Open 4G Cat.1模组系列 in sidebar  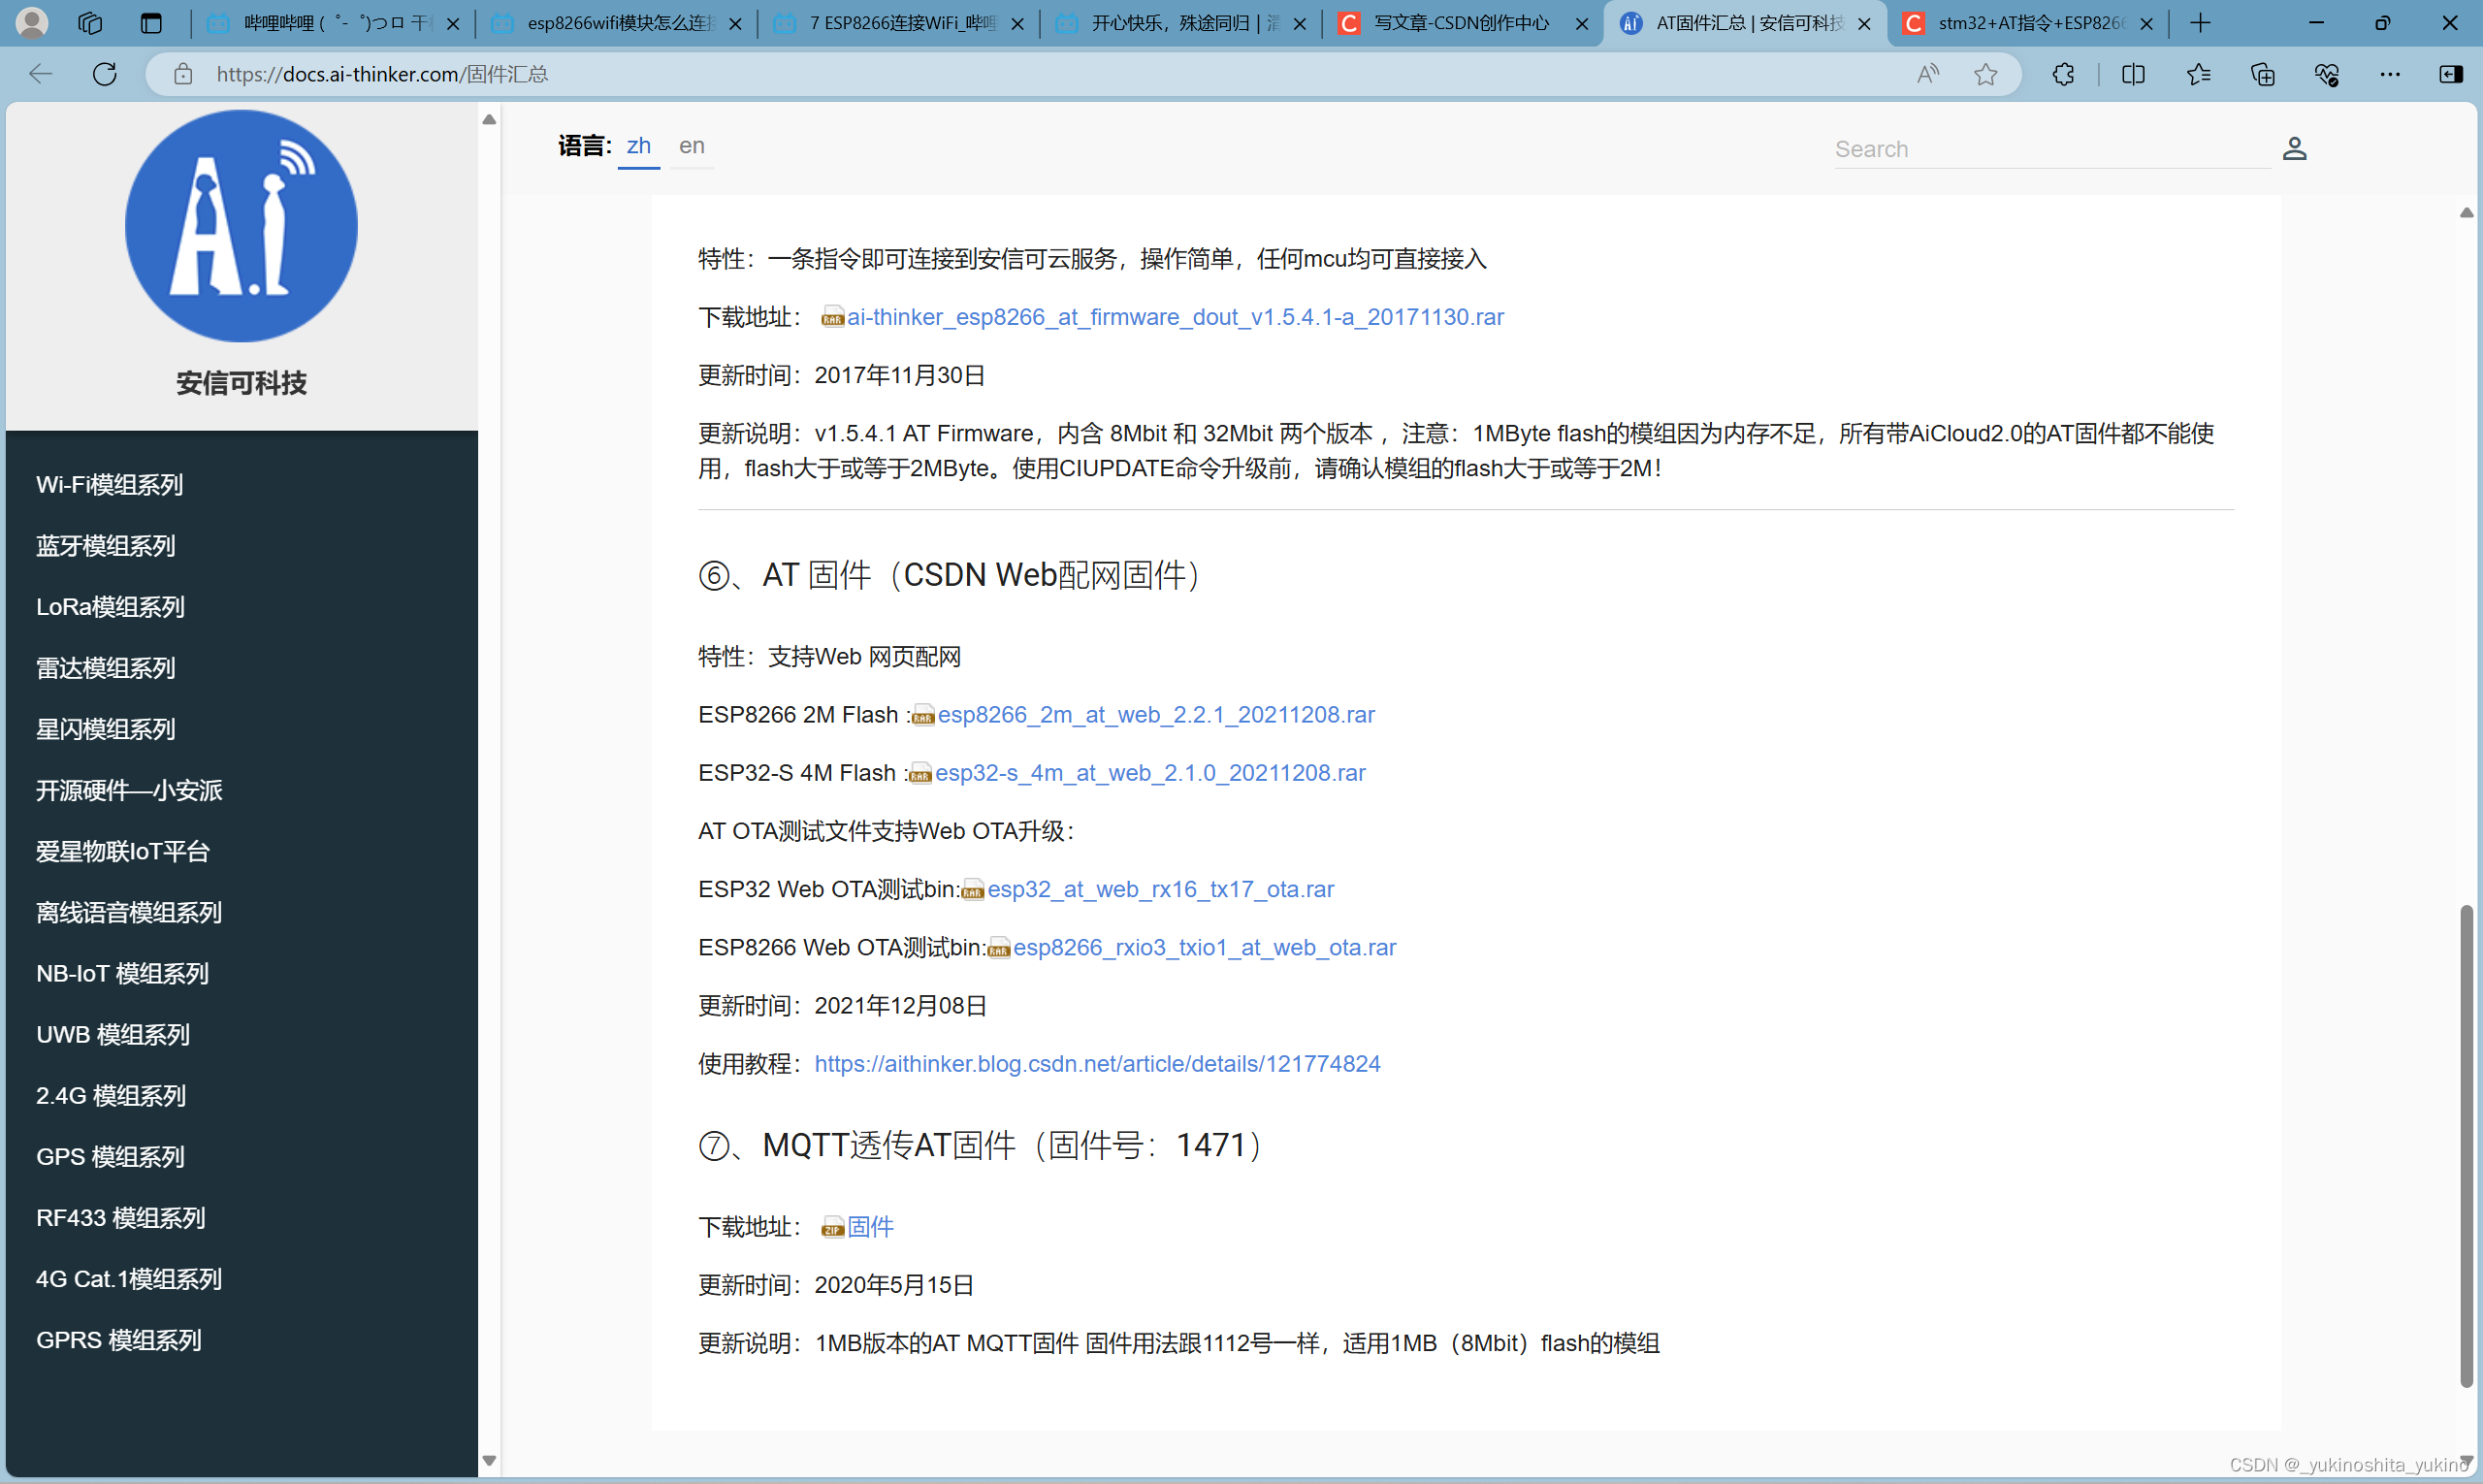(x=129, y=1279)
